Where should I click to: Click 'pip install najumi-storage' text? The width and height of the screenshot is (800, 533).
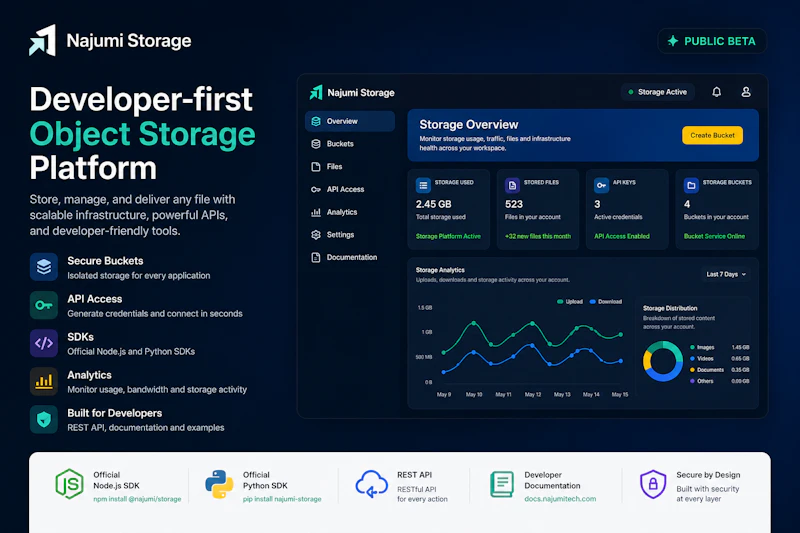pos(282,499)
